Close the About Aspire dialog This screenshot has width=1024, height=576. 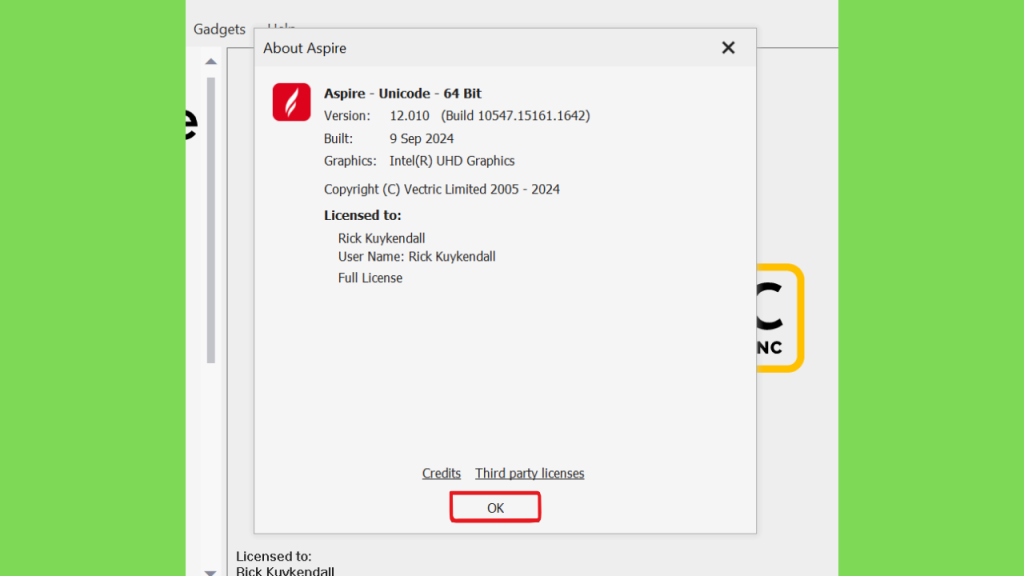tap(728, 48)
